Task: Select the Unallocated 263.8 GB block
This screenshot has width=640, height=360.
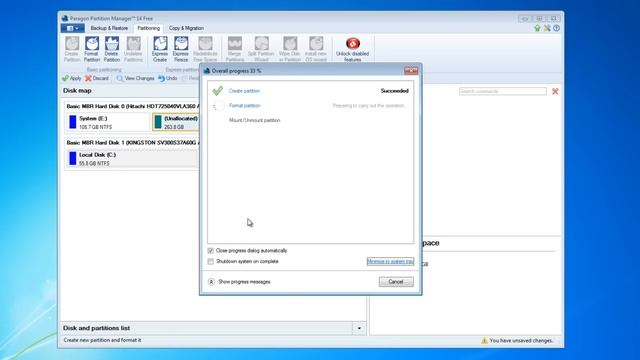Action: tap(176, 122)
